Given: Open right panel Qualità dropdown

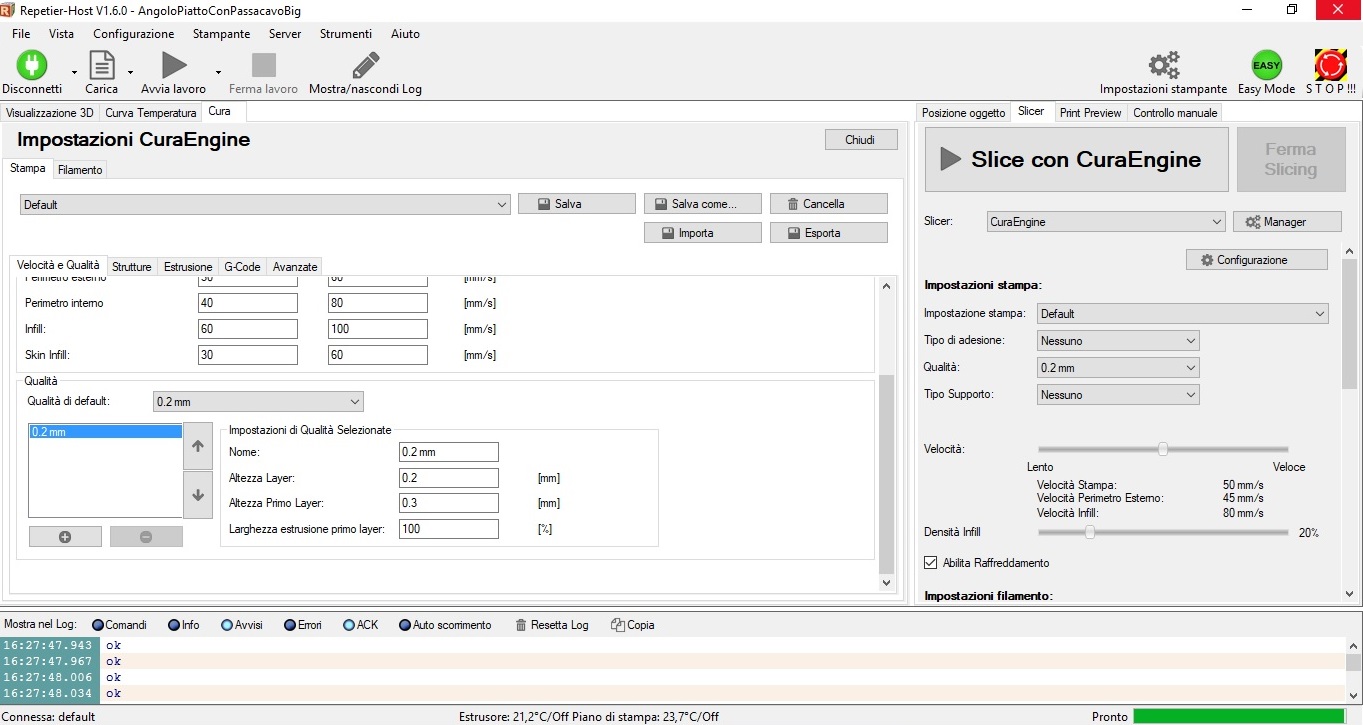Looking at the screenshot, I should [x=1118, y=368].
